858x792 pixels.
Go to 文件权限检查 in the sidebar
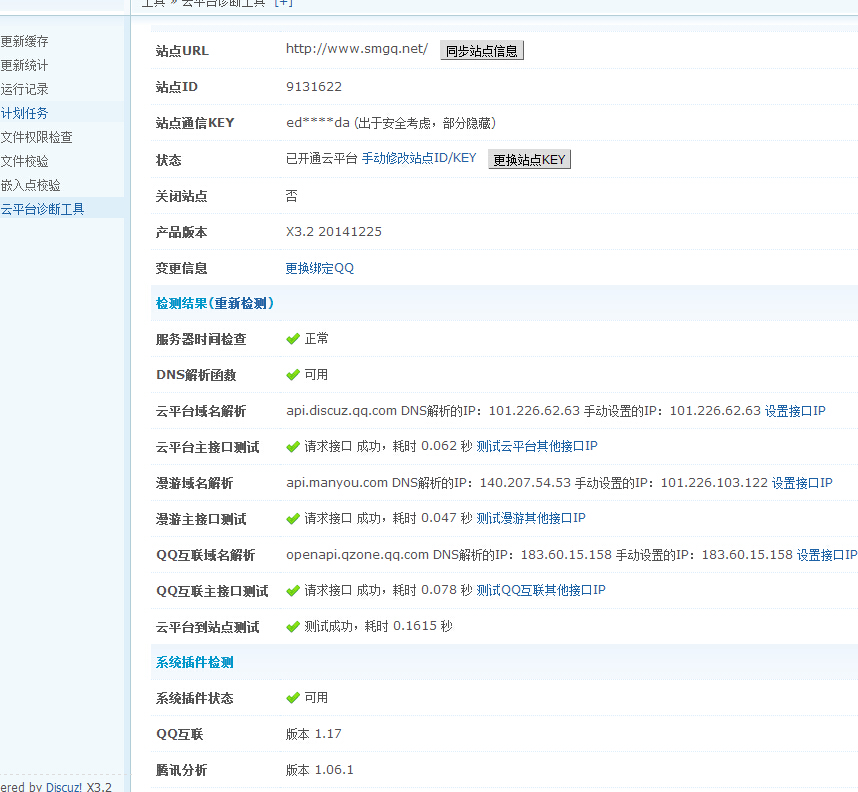point(37,137)
